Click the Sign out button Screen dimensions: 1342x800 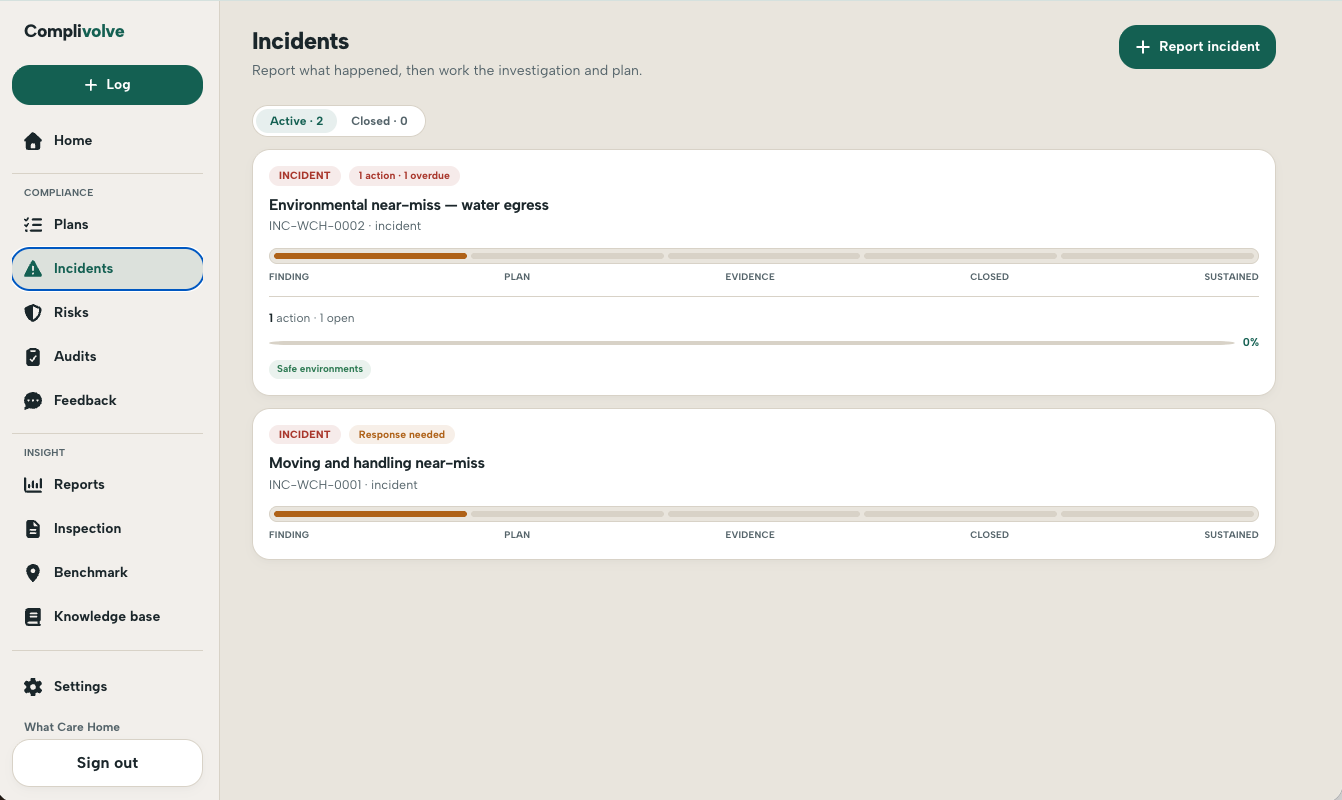(x=107, y=763)
